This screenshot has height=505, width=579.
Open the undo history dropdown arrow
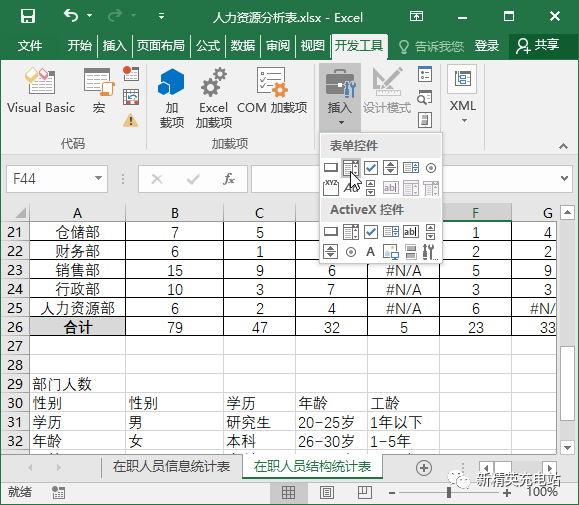pyautogui.click(x=89, y=16)
